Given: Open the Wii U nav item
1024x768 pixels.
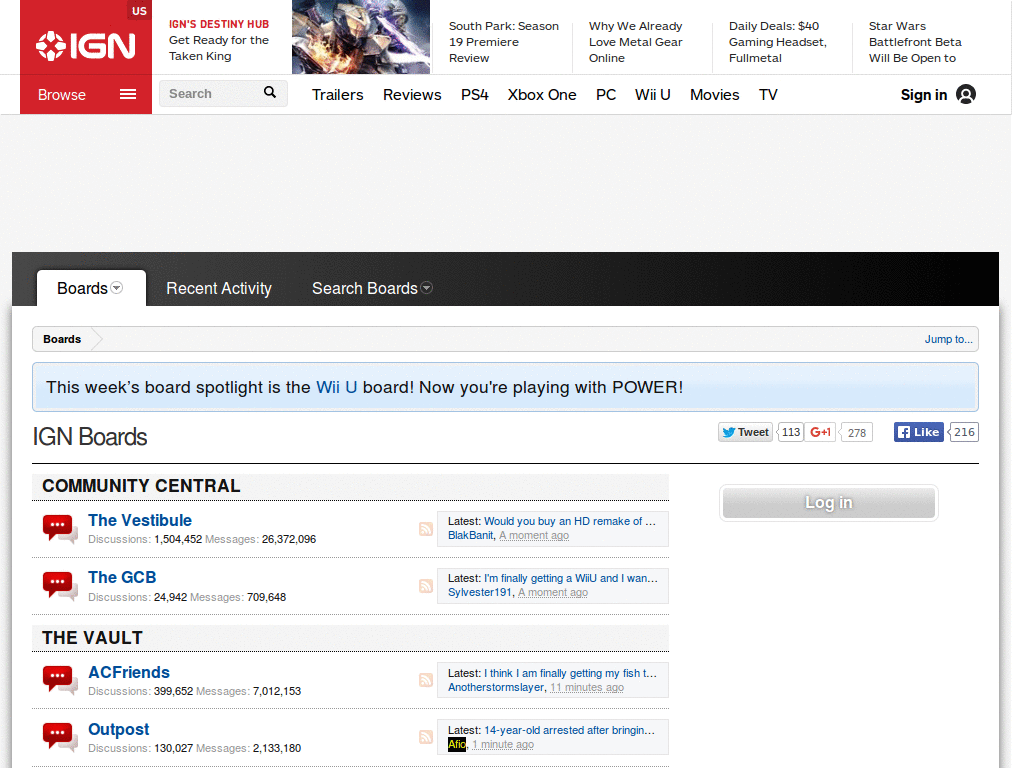Looking at the screenshot, I should (x=652, y=95).
